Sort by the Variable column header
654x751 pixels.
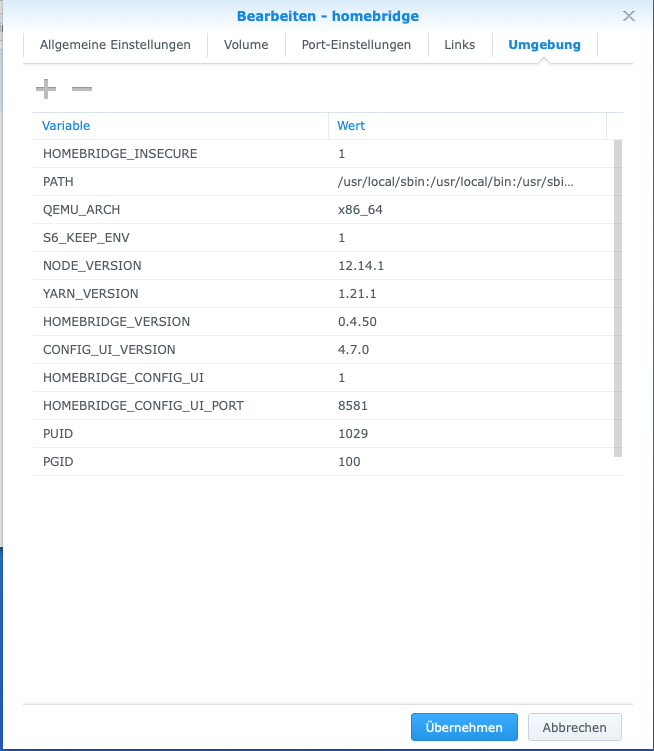pos(180,126)
